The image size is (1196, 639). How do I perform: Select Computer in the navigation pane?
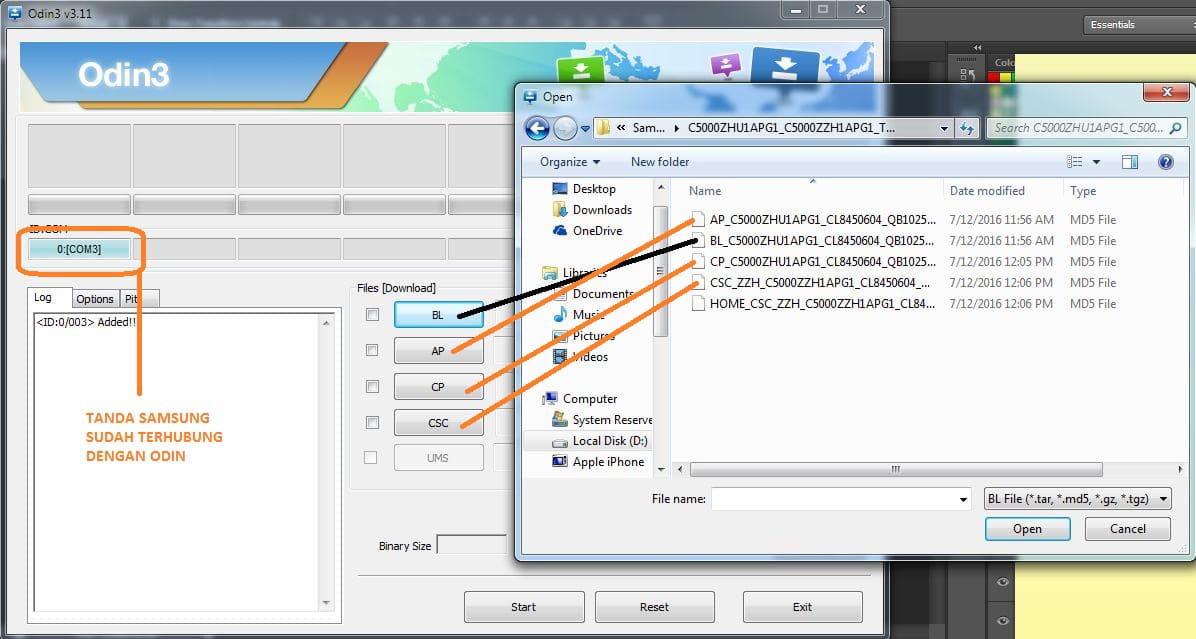(x=580, y=399)
